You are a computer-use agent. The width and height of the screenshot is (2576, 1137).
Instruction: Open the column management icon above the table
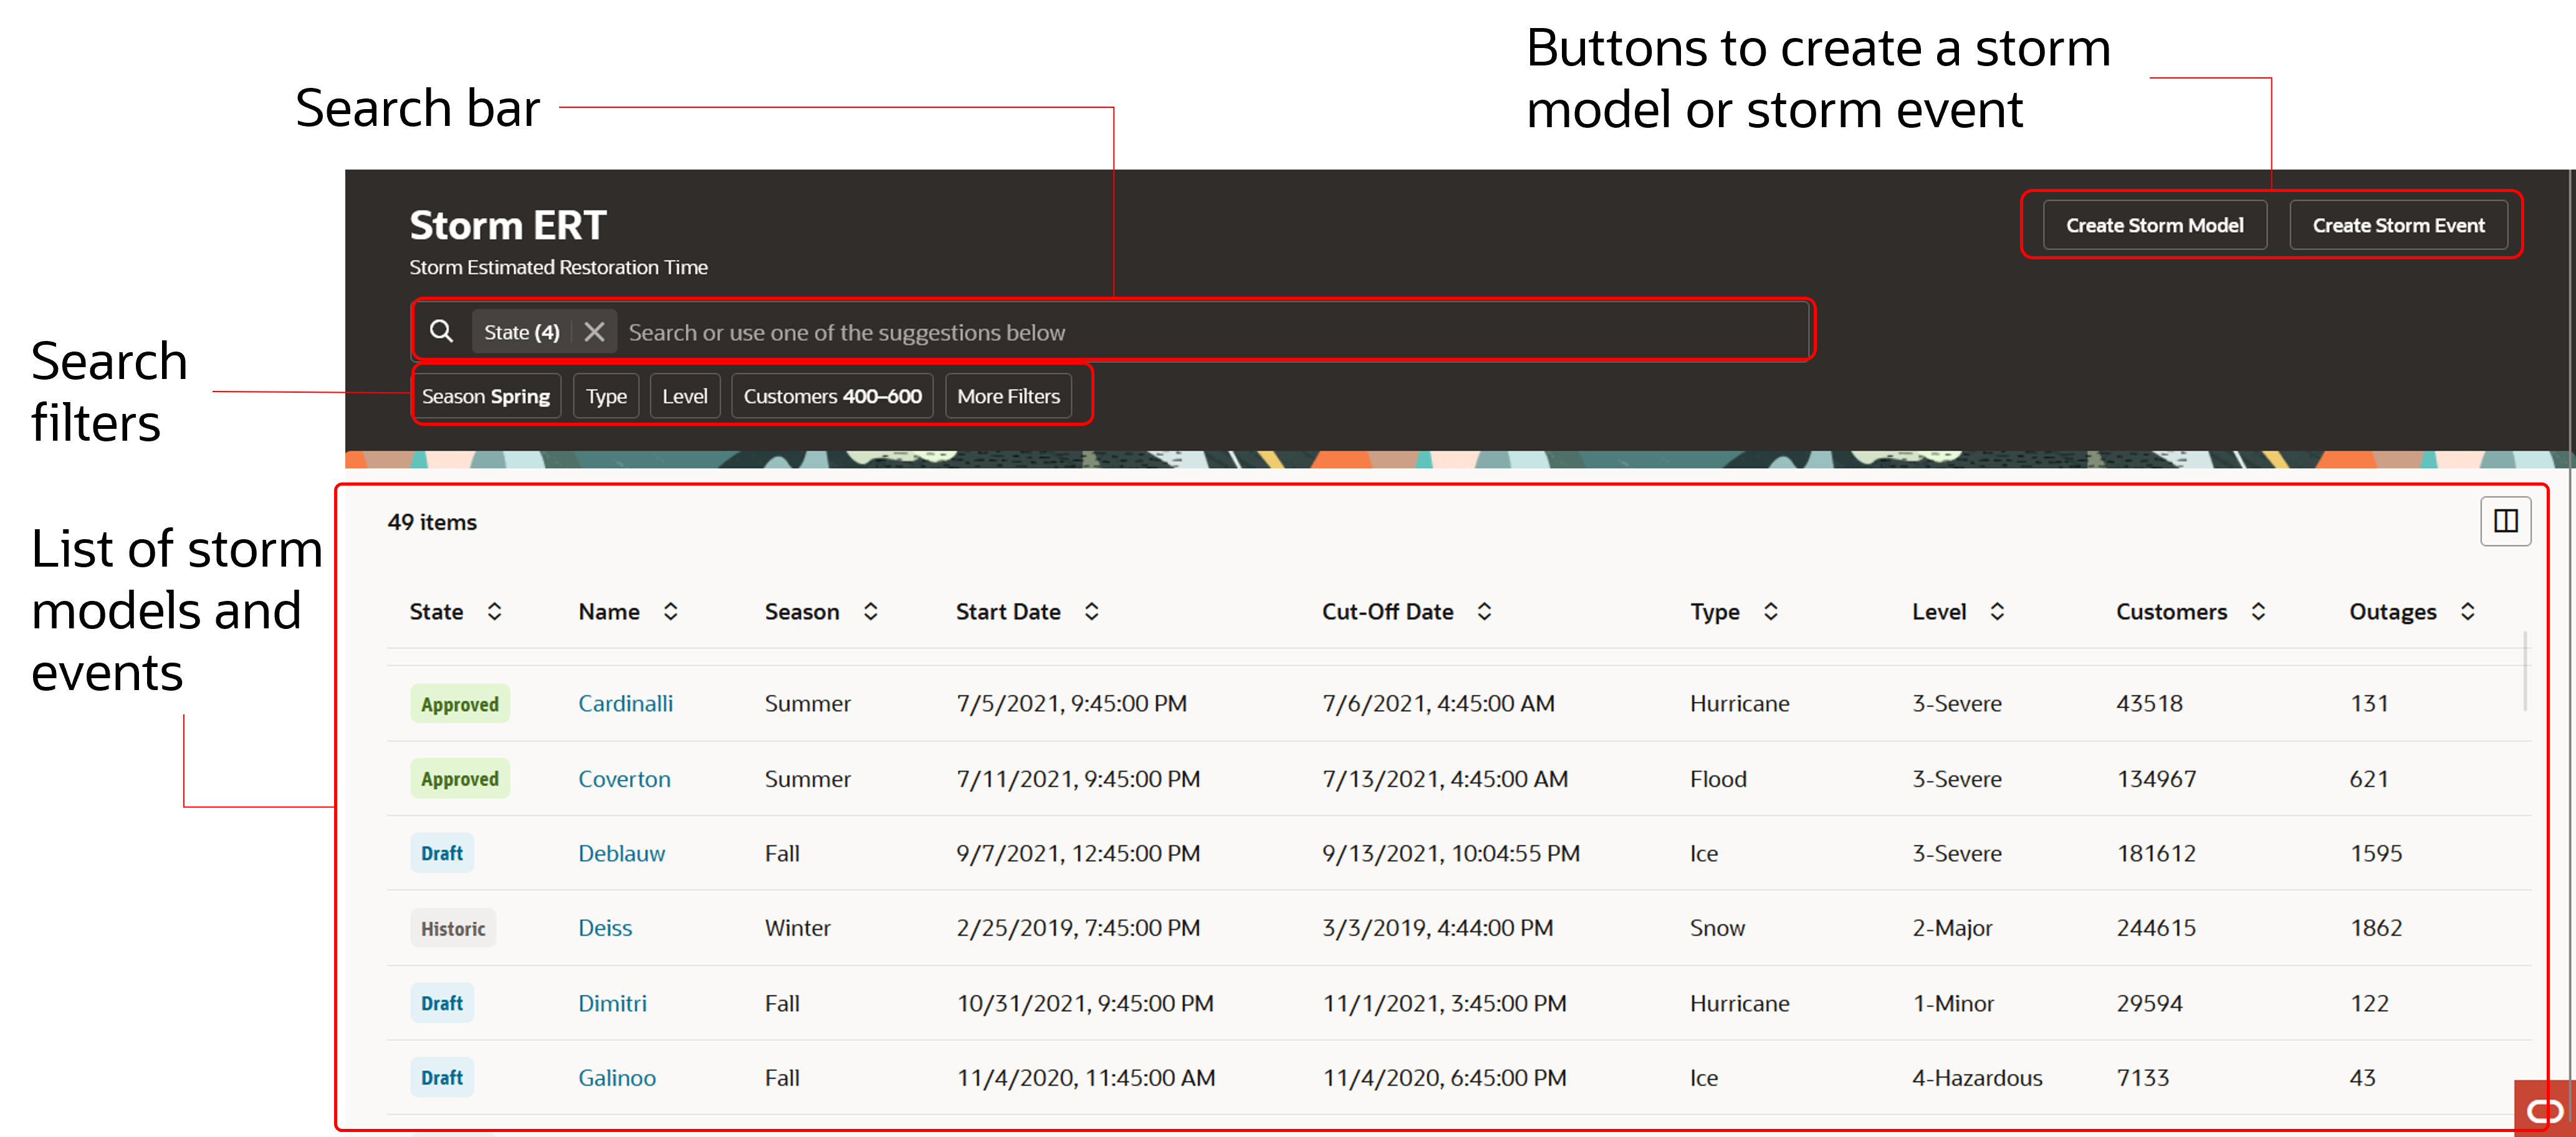coord(2505,520)
